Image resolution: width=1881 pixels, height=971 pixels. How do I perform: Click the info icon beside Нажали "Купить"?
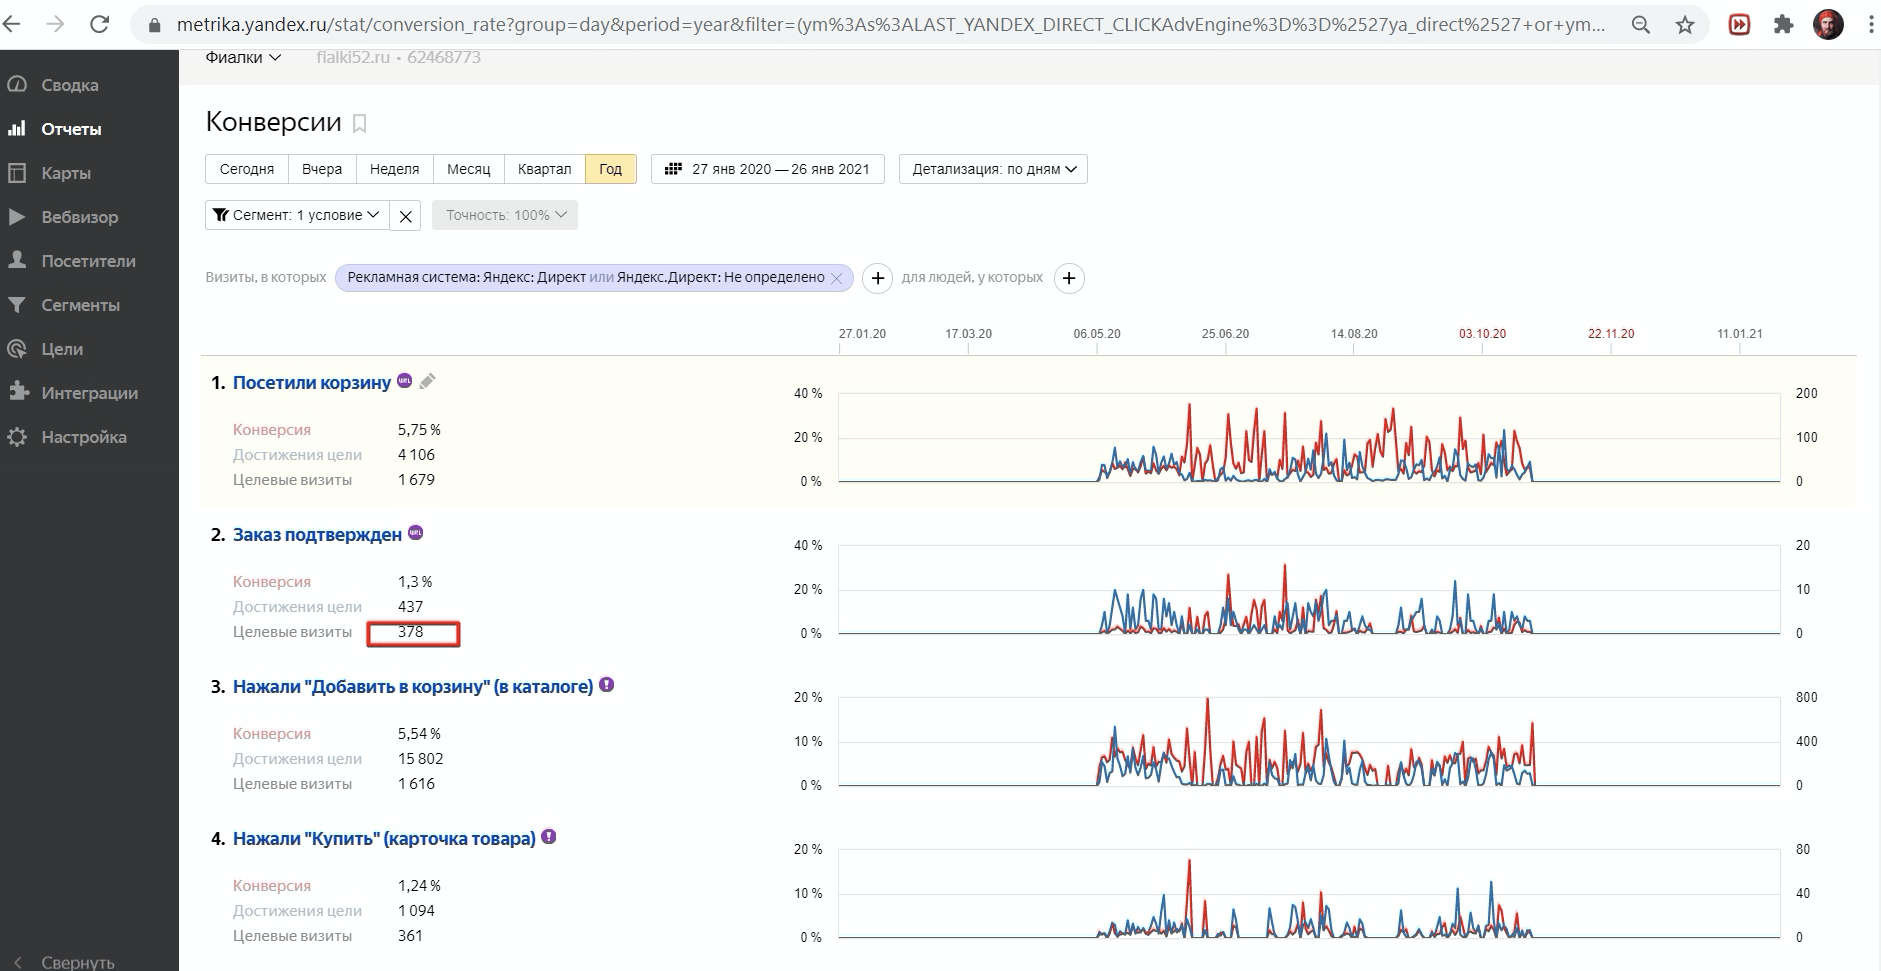pyautogui.click(x=549, y=837)
